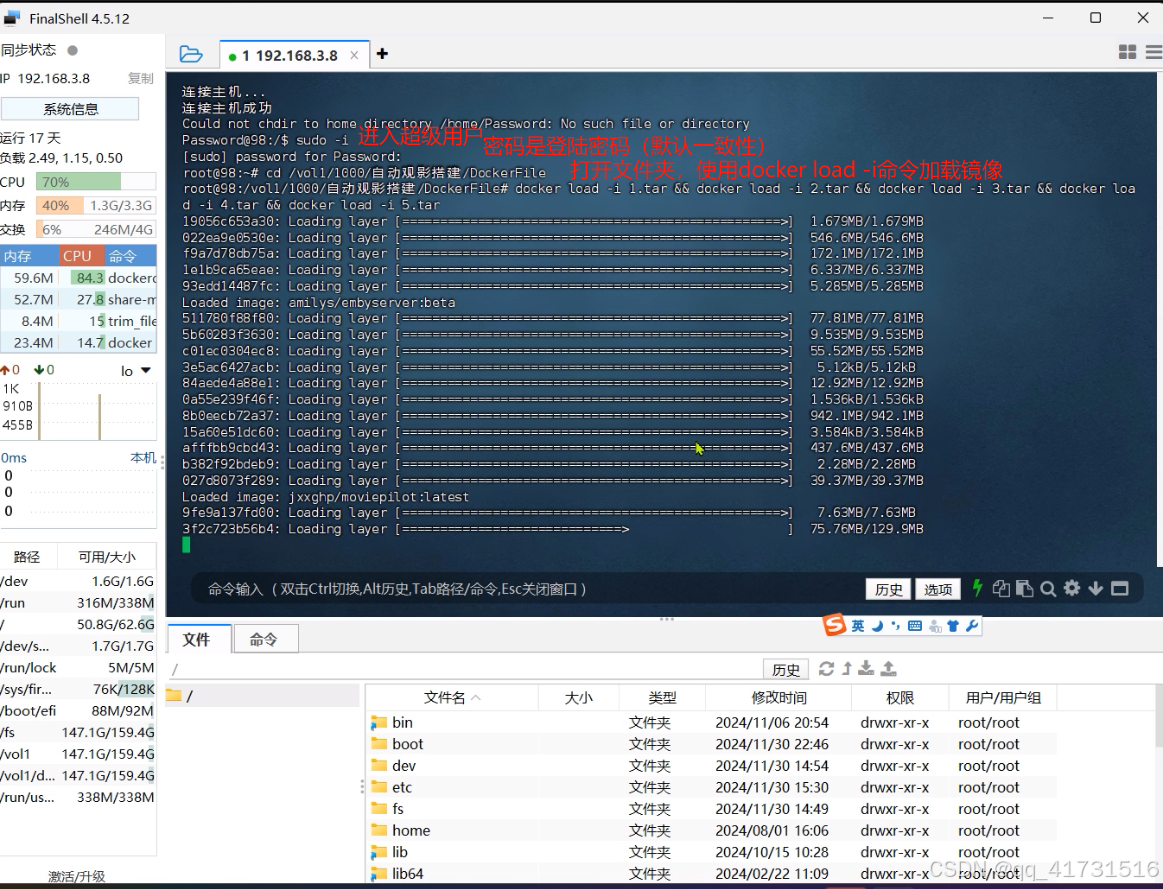Select the dev folder row
The height and width of the screenshot is (889, 1163).
pos(712,765)
